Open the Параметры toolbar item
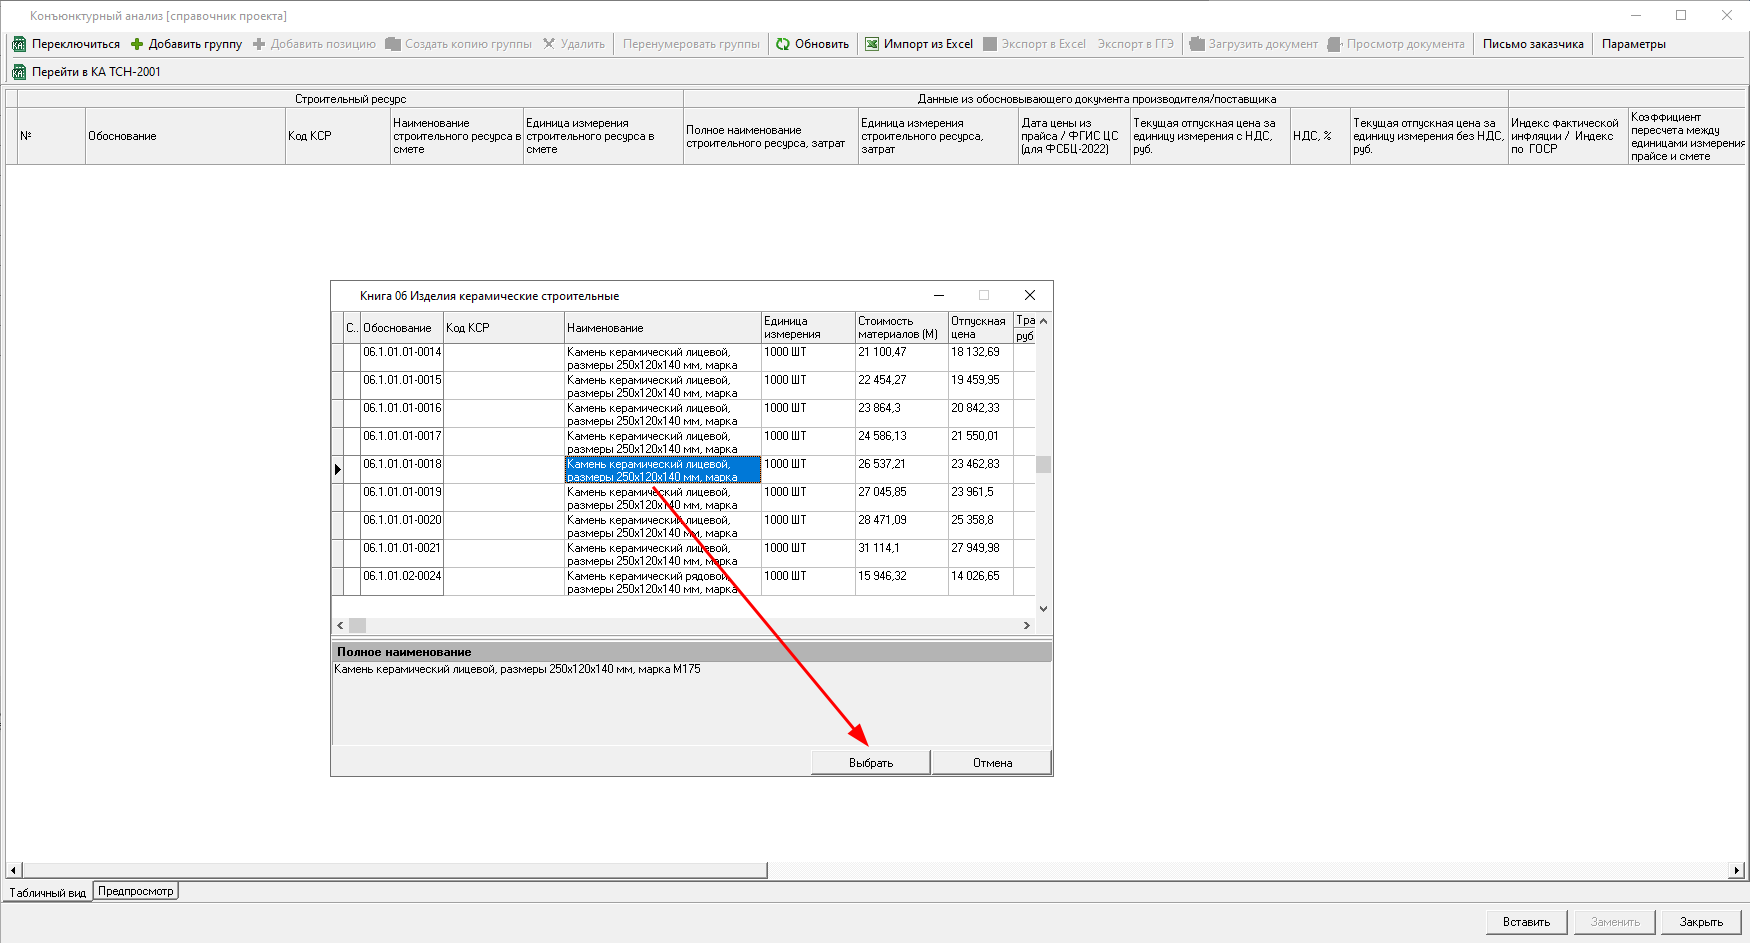1750x943 pixels. coord(1633,44)
